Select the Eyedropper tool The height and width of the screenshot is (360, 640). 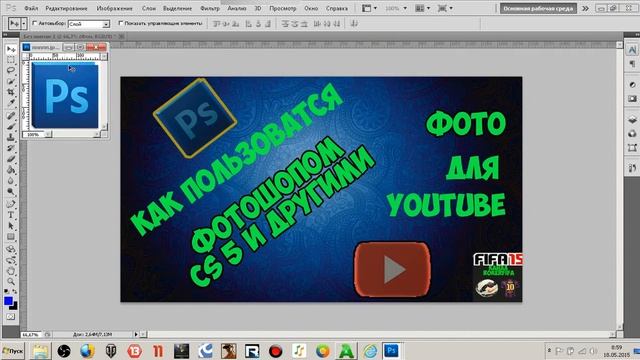(11, 102)
